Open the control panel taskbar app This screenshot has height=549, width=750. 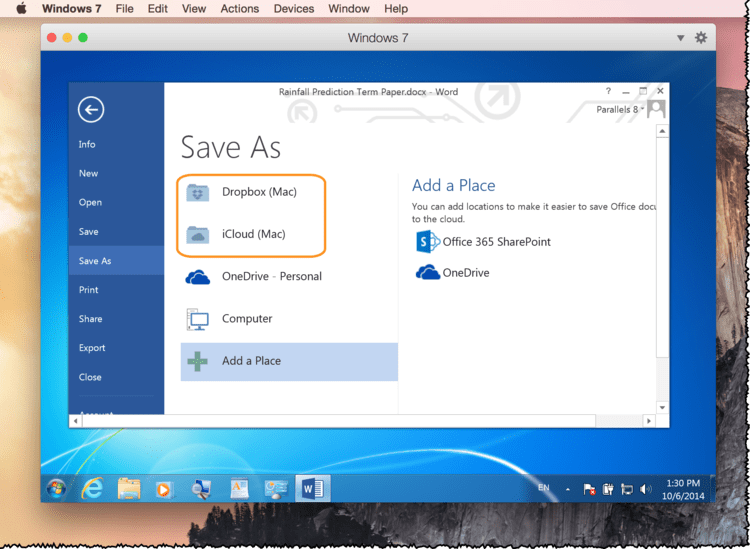point(276,489)
